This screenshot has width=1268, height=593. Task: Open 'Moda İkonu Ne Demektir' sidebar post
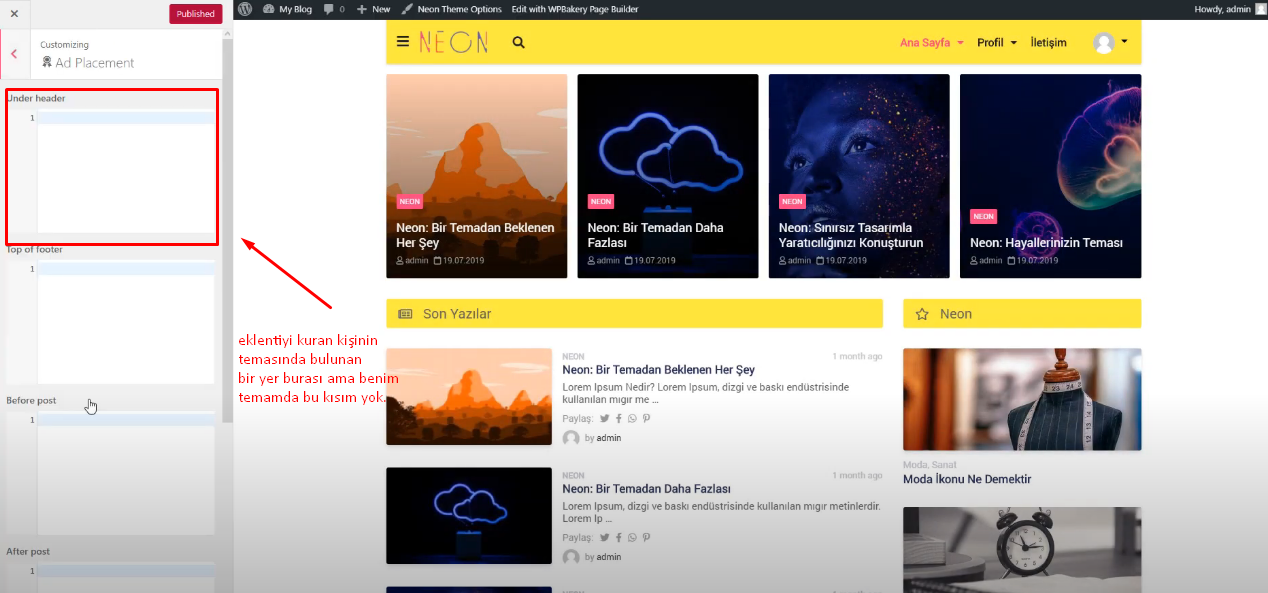(x=967, y=479)
